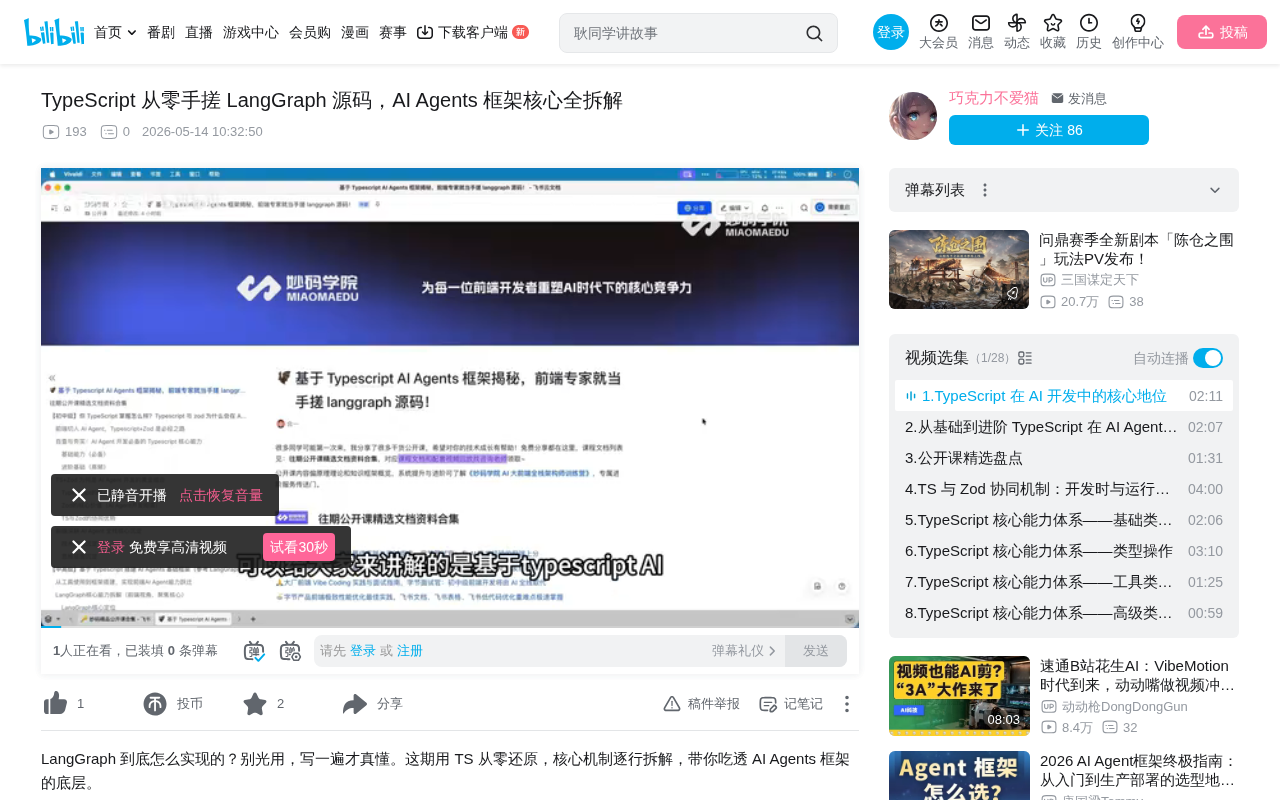Open 游戏中心 in navigation bar
Screen dimensions: 1280x800
(251, 32)
